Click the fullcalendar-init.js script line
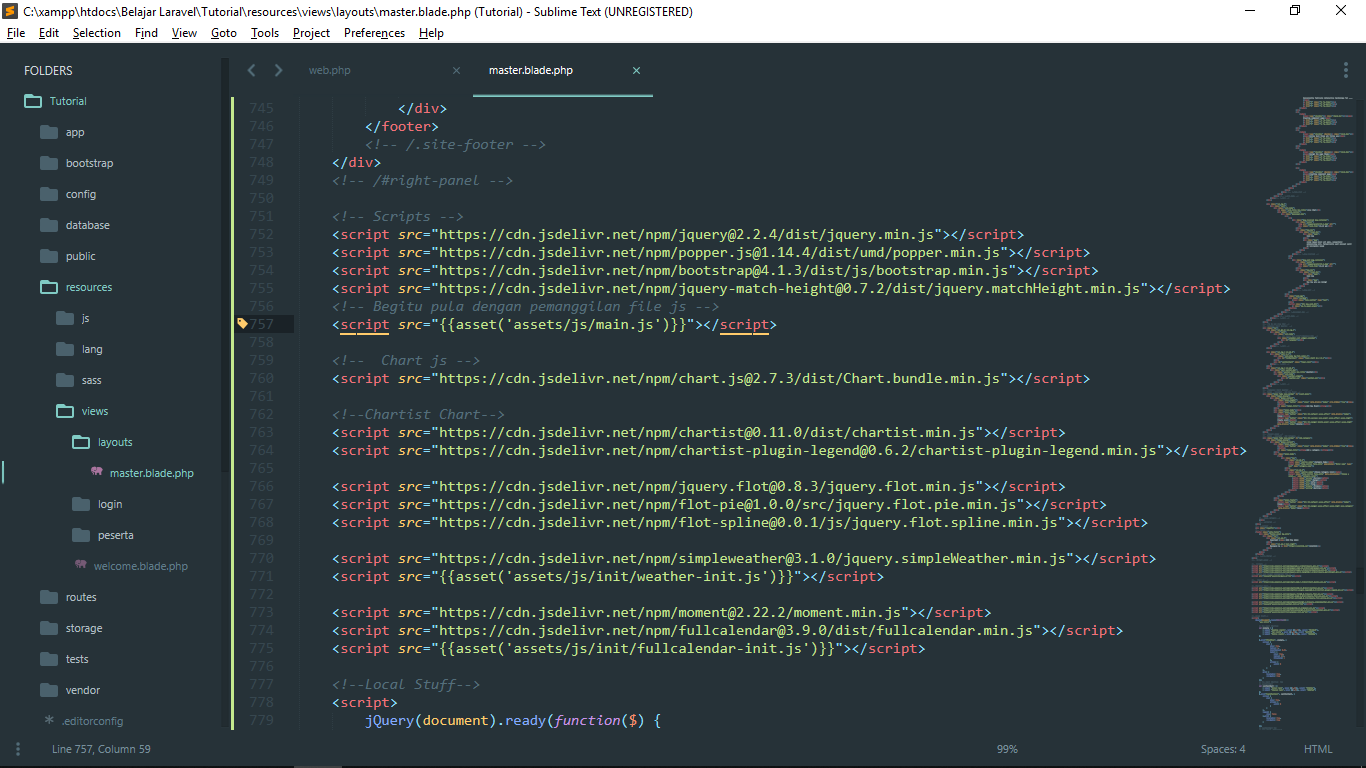 pos(628,648)
